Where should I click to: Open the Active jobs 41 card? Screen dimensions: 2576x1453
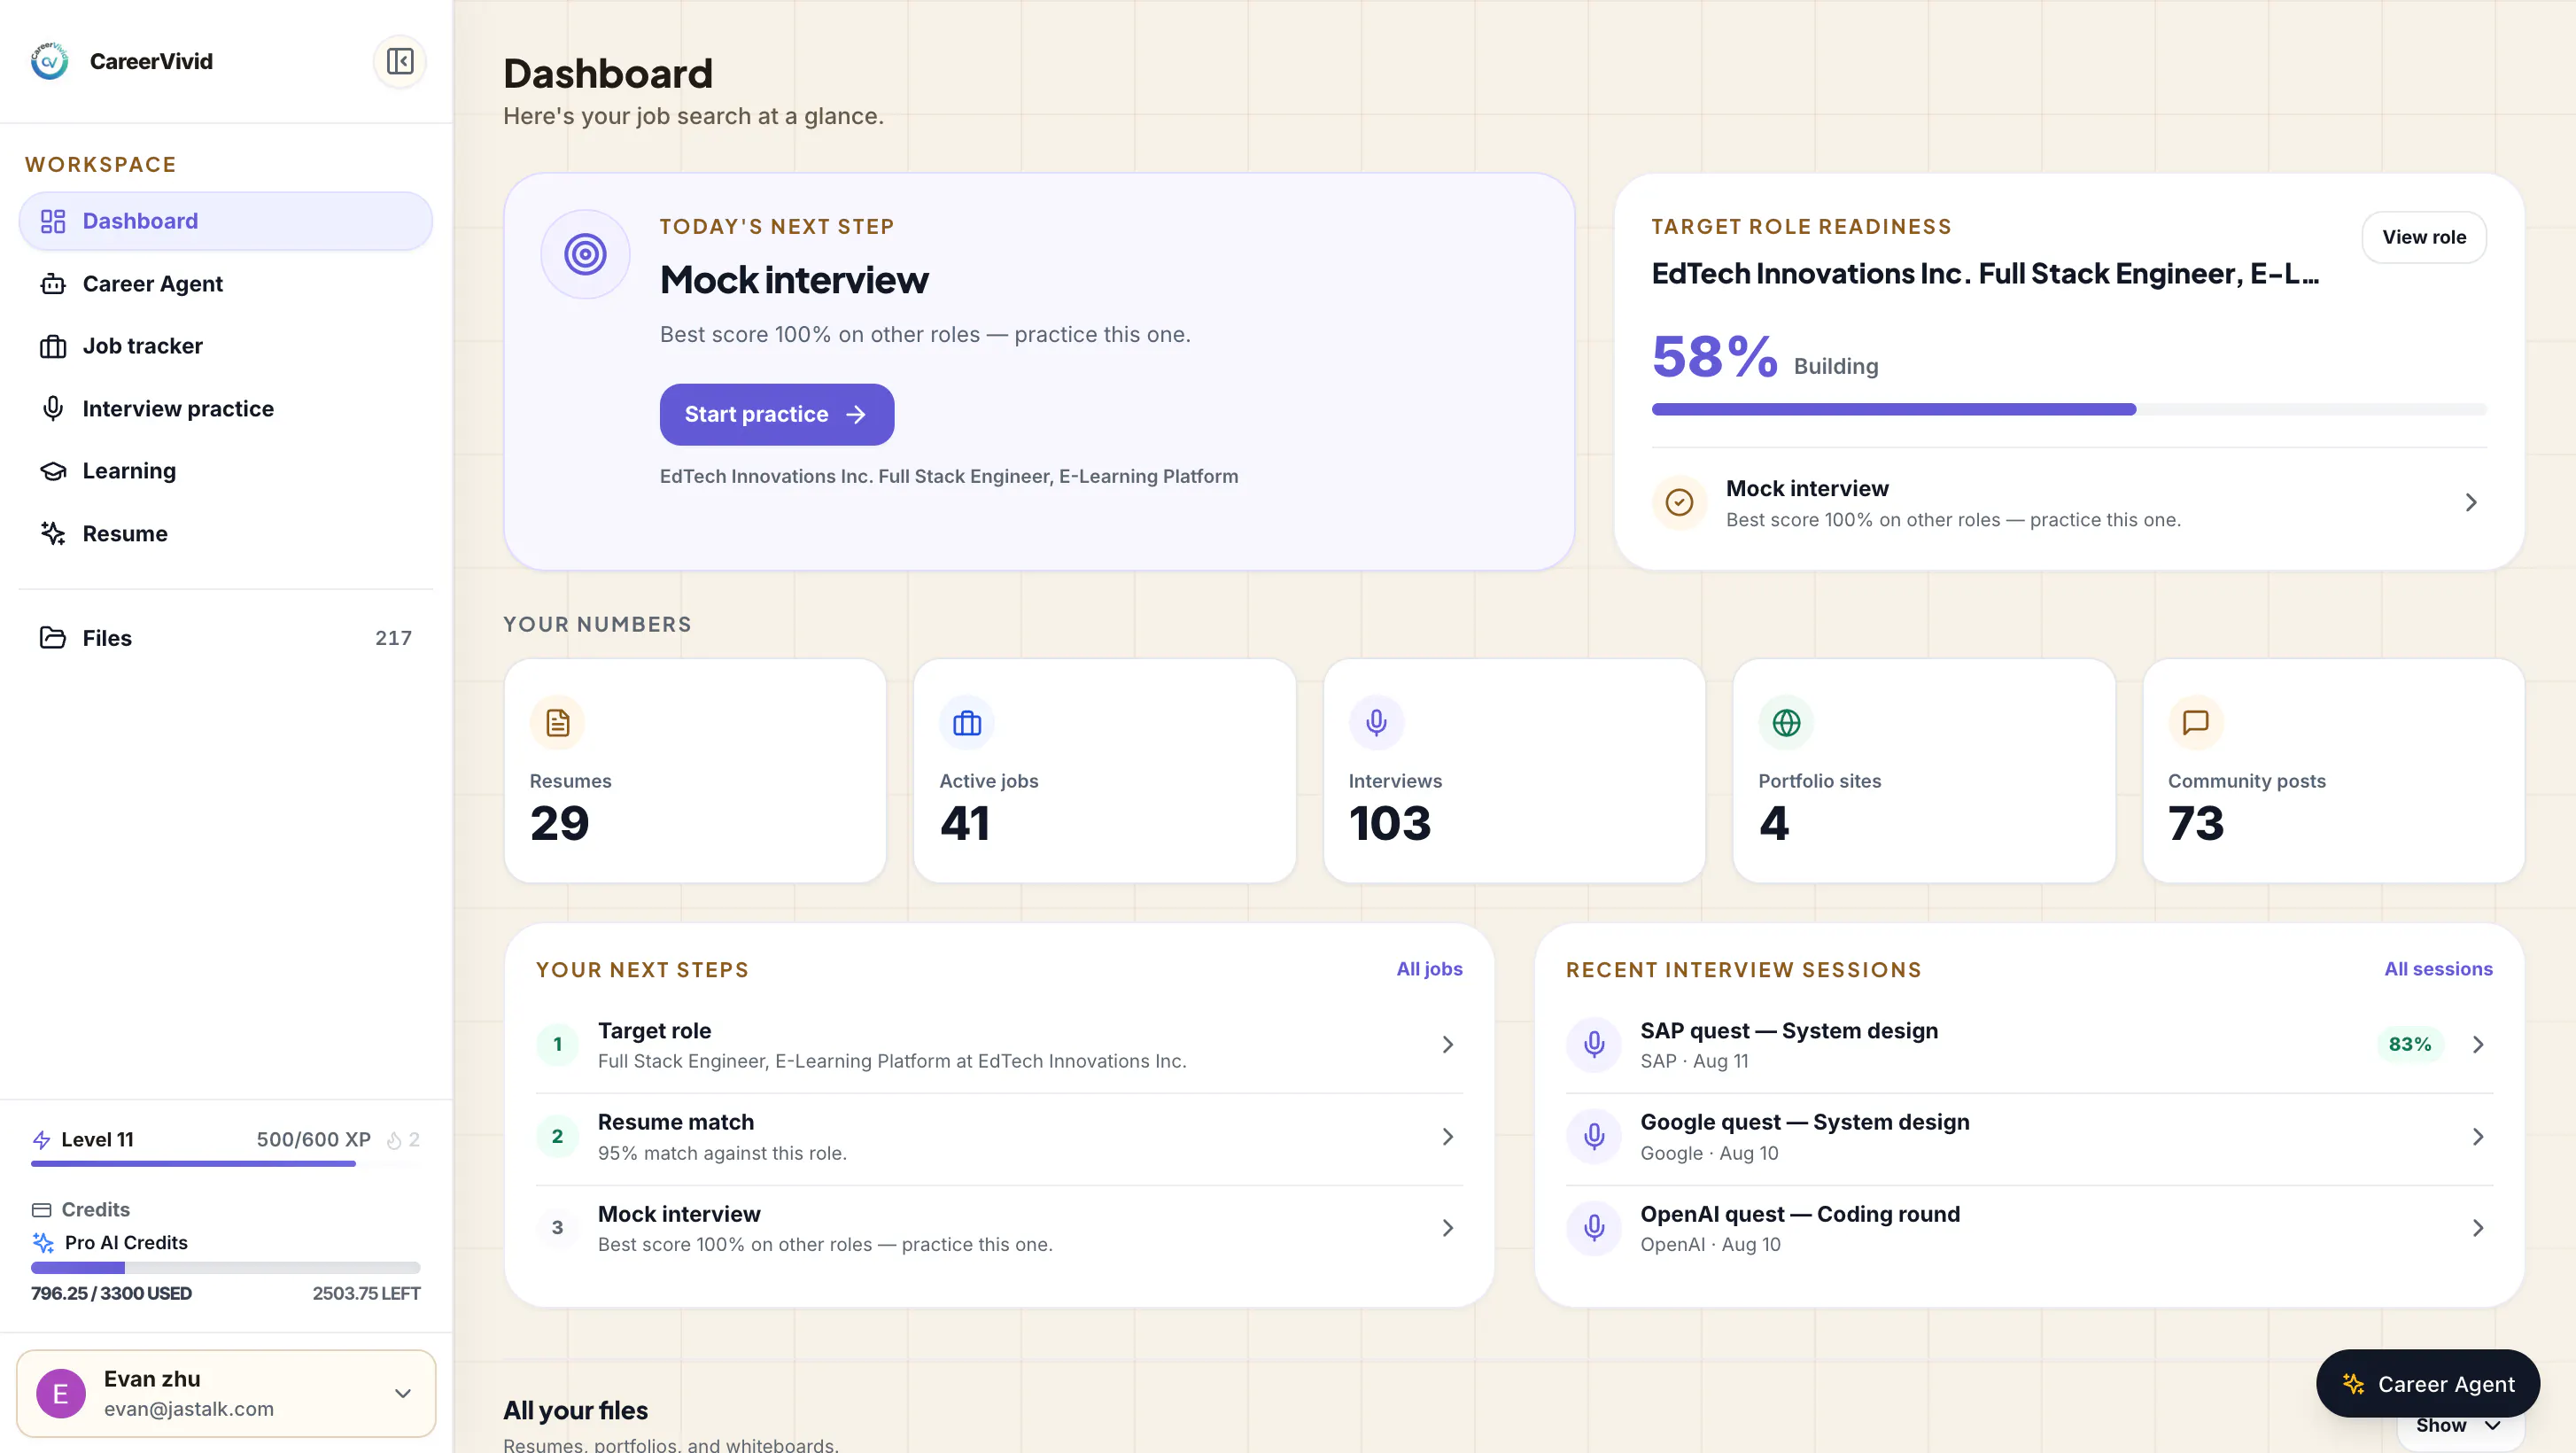coord(1104,770)
